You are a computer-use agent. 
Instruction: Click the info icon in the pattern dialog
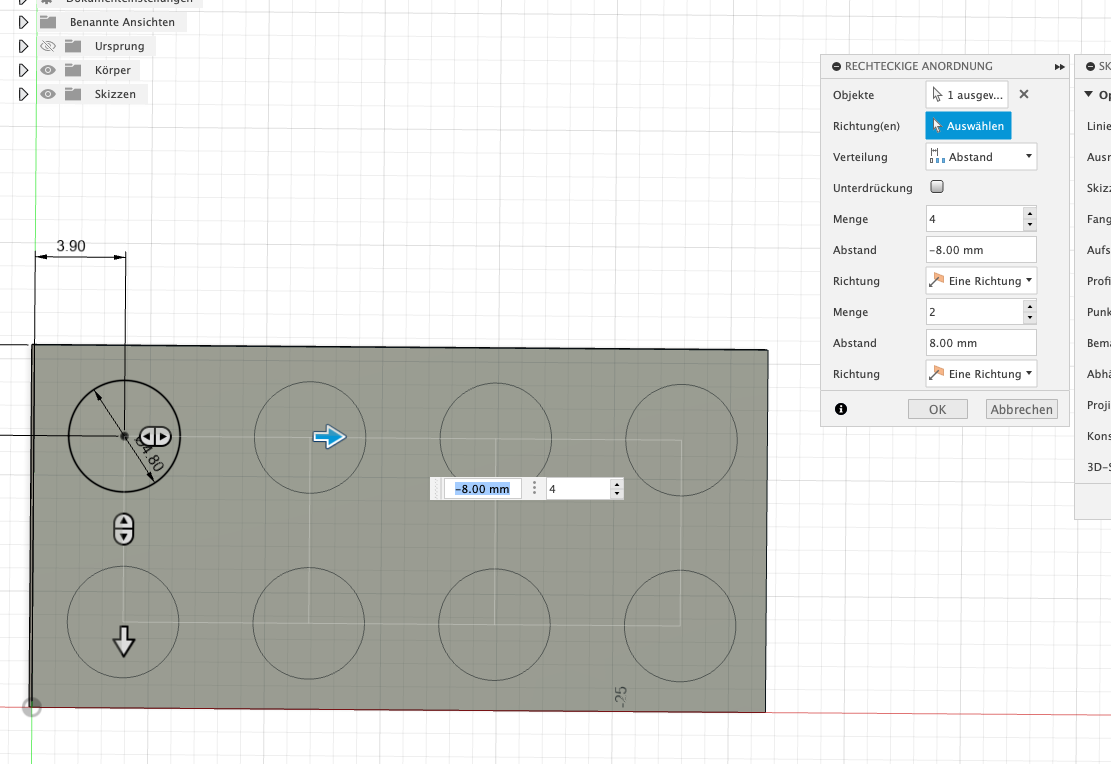pyautogui.click(x=840, y=409)
